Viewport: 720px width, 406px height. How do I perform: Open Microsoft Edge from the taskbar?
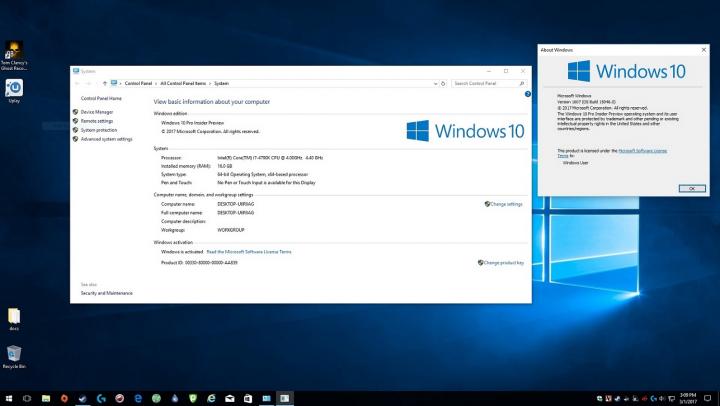[138, 398]
